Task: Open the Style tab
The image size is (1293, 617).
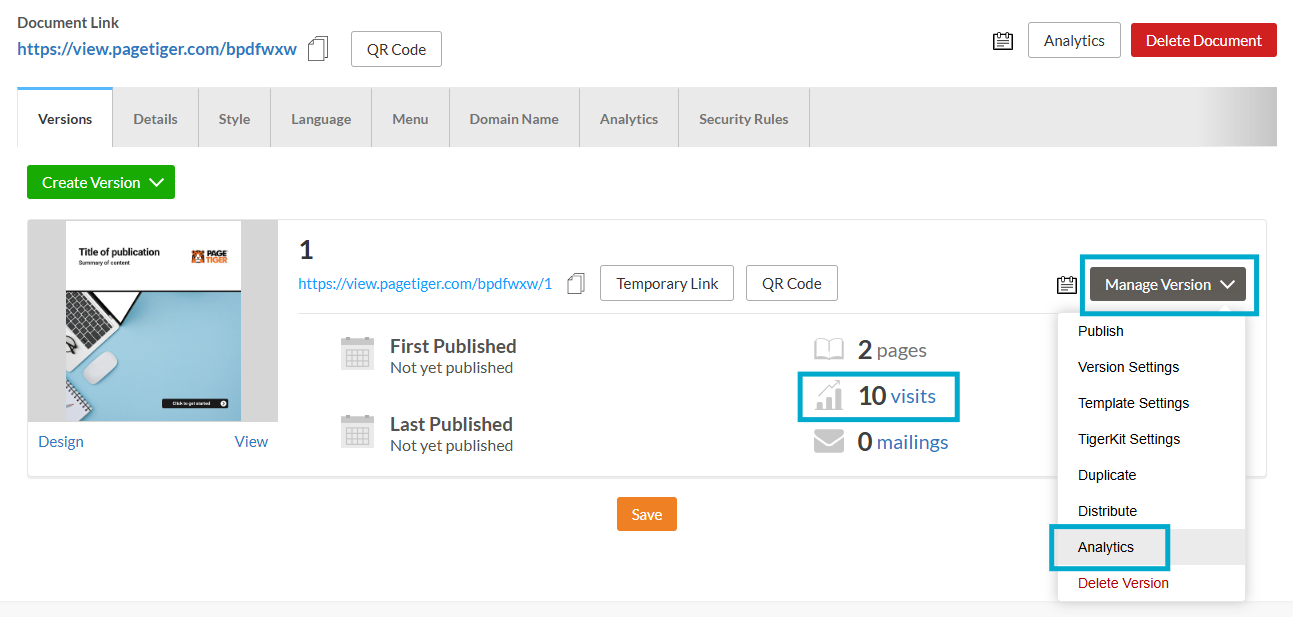Action: [234, 119]
